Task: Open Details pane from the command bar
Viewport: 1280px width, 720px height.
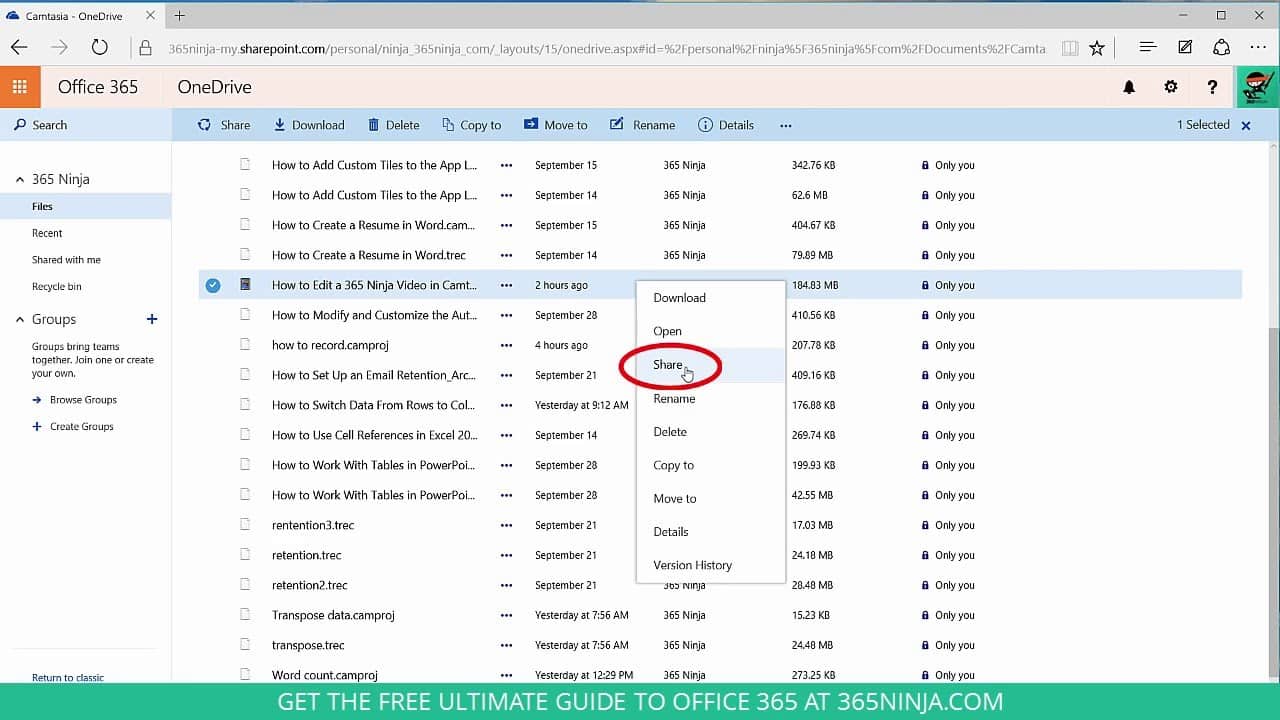Action: pyautogui.click(x=726, y=125)
